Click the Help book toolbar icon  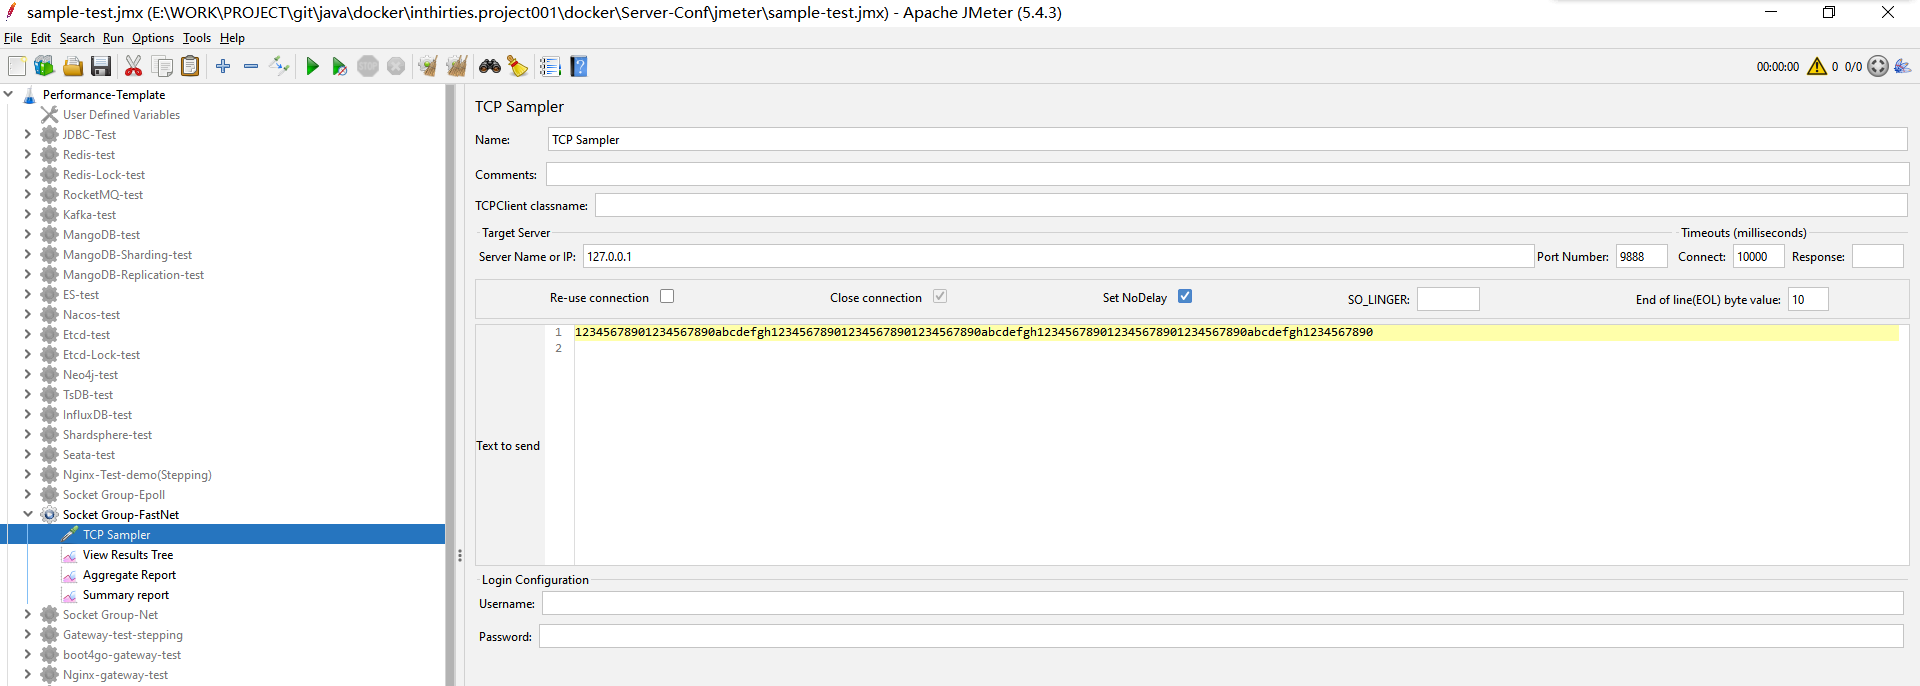click(579, 66)
